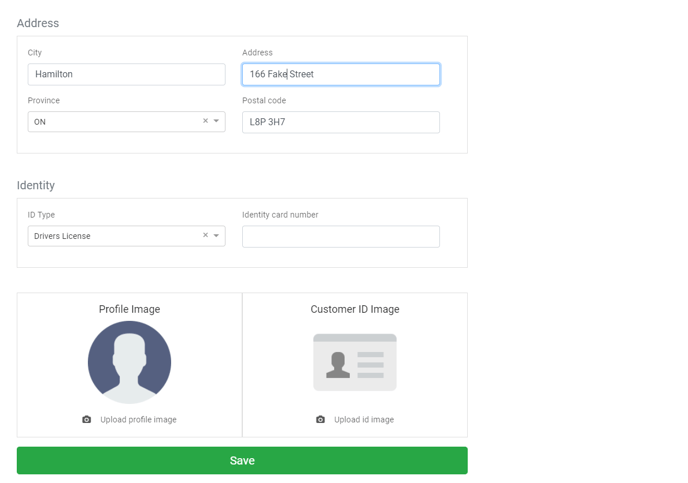Viewport: 688px width, 483px height.
Task: Clear the Province selection with the x icon
Action: click(206, 121)
